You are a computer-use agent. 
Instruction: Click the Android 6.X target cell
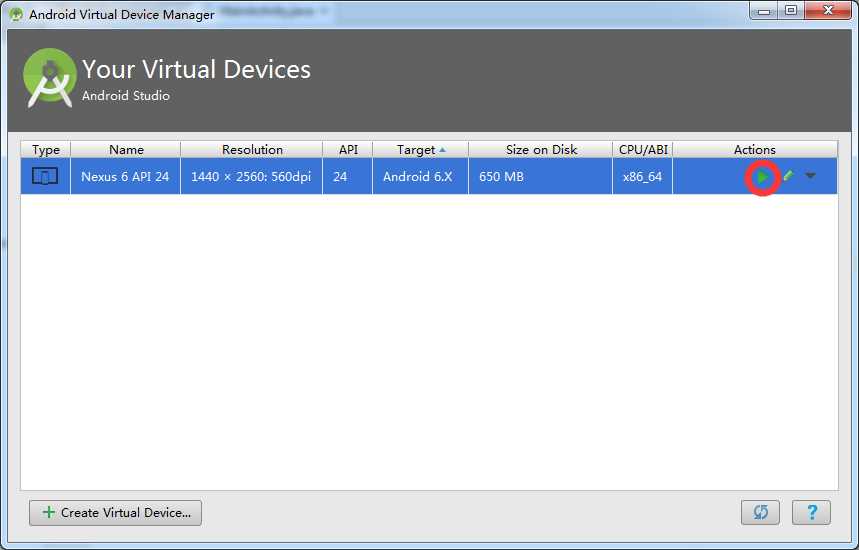[420, 176]
